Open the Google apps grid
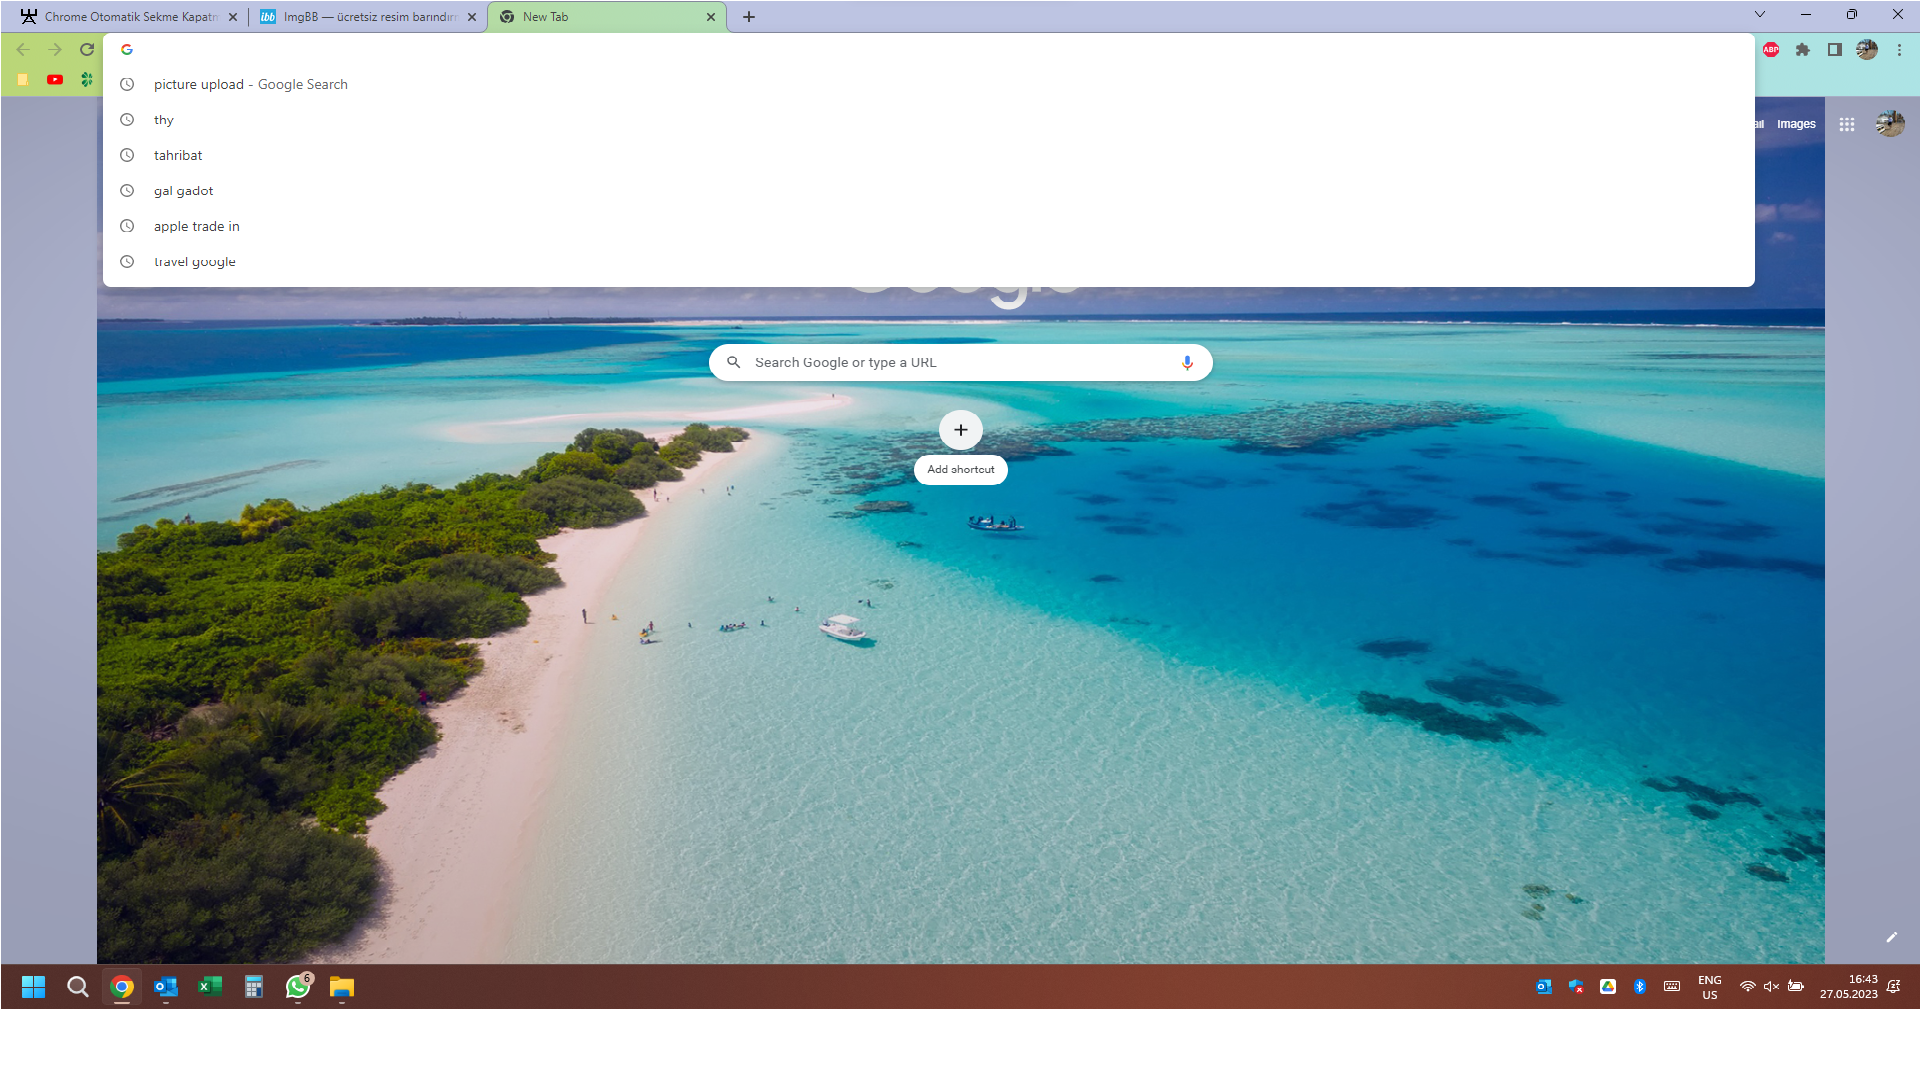This screenshot has width=1920, height=1080. [1847, 124]
